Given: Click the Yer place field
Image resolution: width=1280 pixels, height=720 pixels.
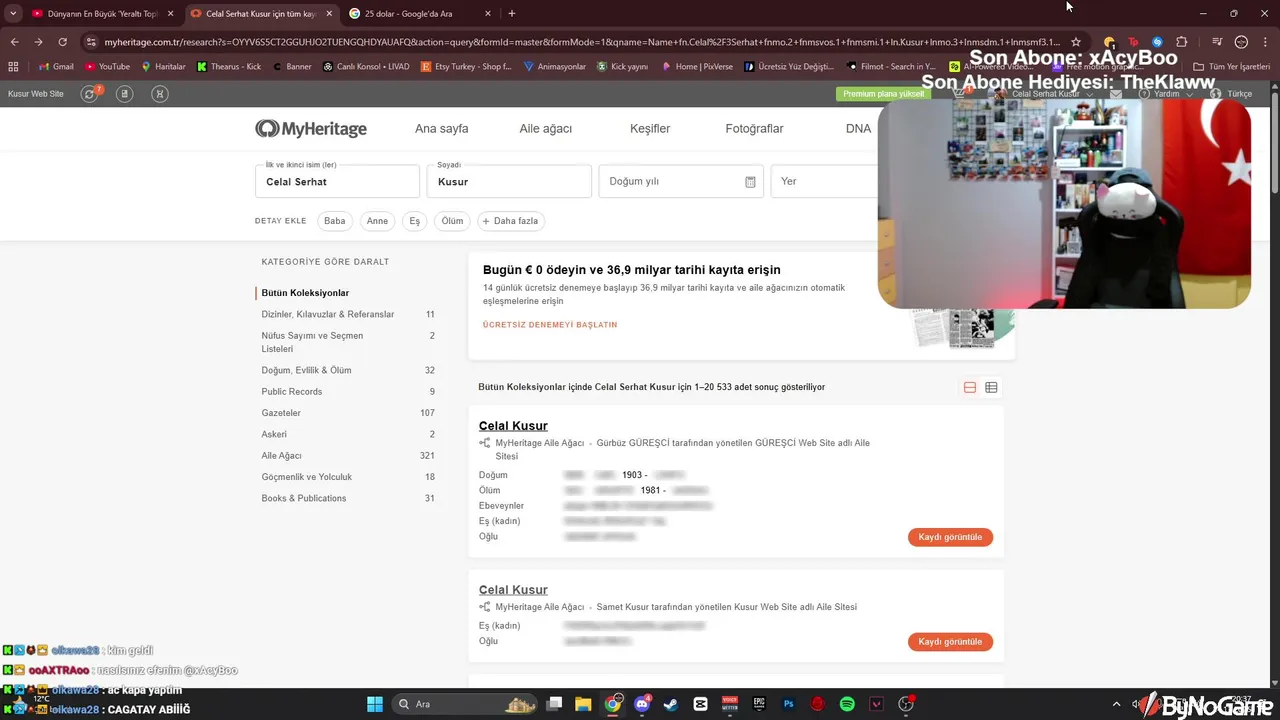Looking at the screenshot, I should [x=823, y=181].
